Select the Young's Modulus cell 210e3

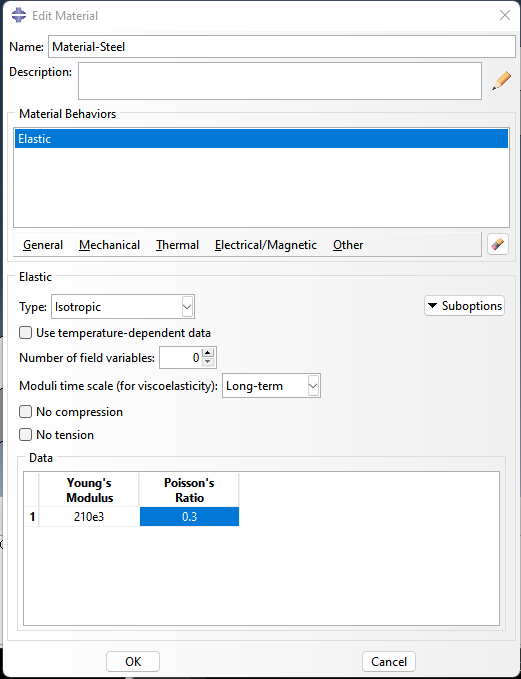point(89,516)
